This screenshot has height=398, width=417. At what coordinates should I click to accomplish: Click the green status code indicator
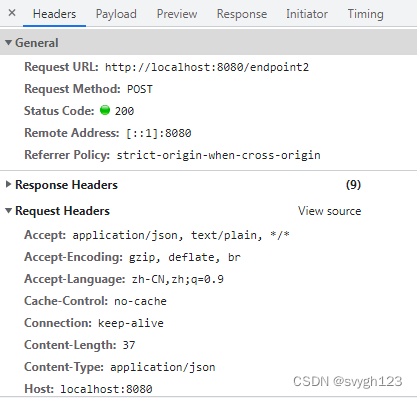pos(105,110)
